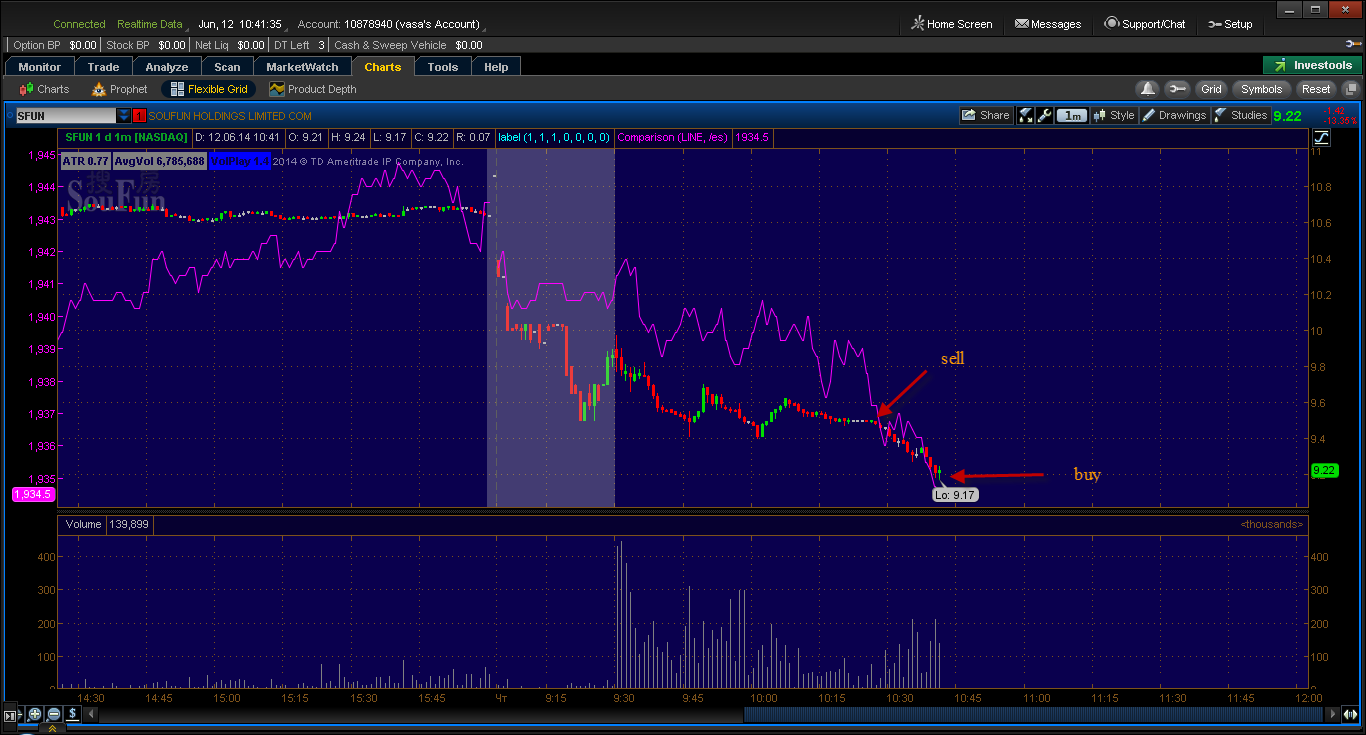Switch to the MarketWatch tab
Image resolution: width=1366 pixels, height=735 pixels.
coord(302,67)
